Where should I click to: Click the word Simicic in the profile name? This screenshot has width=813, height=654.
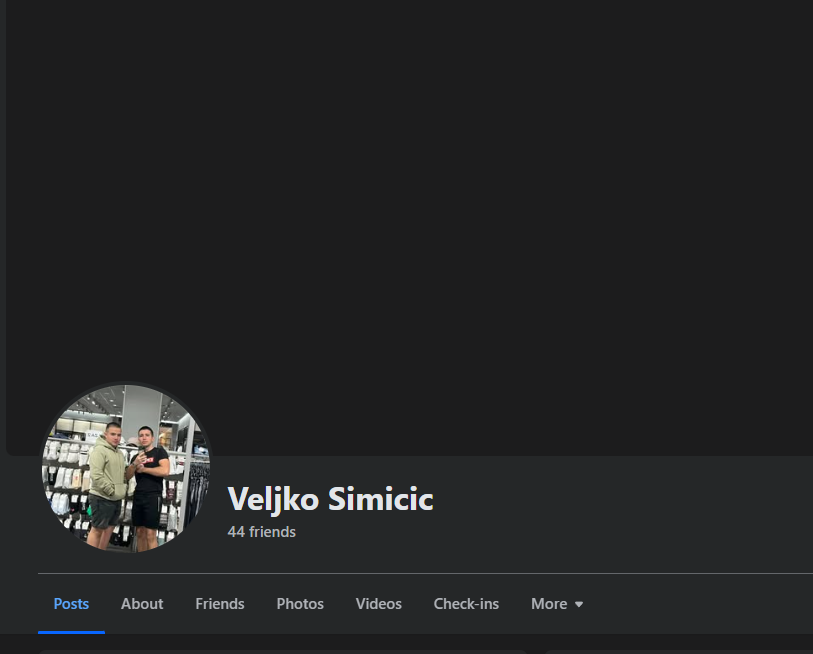381,499
